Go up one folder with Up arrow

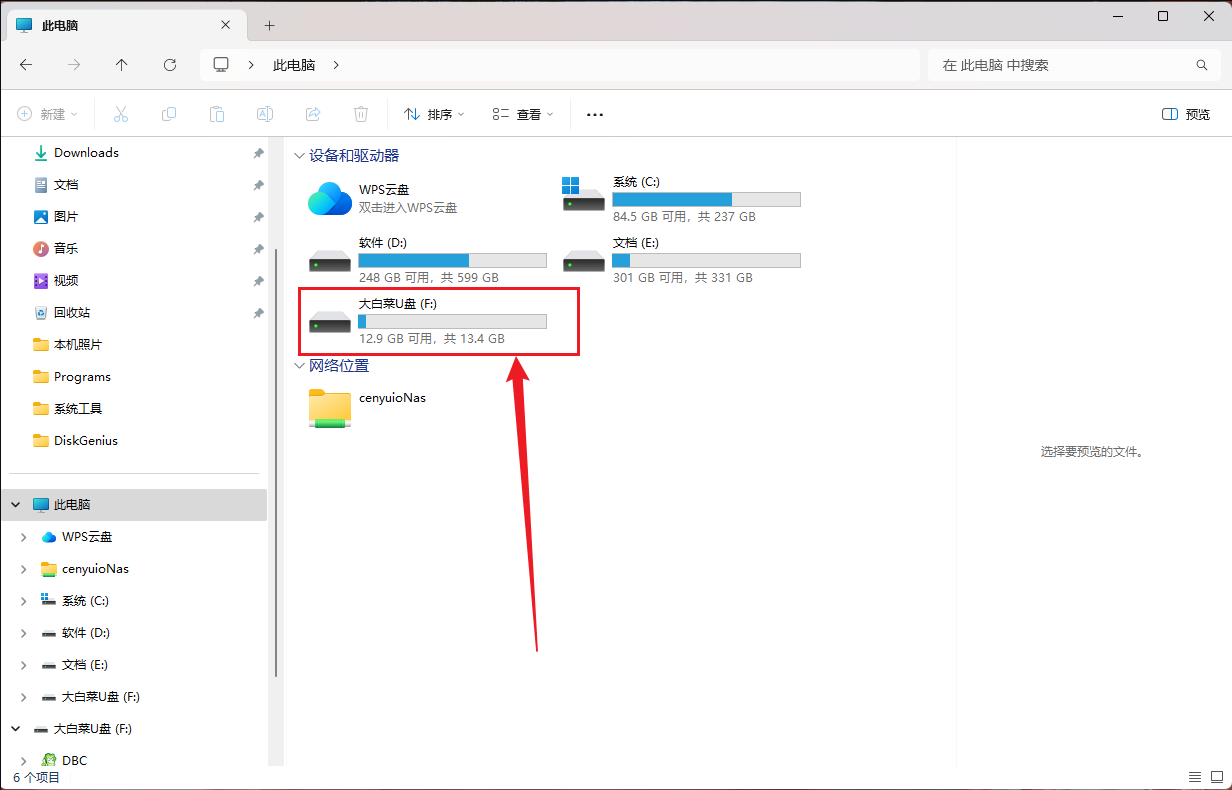[122, 65]
